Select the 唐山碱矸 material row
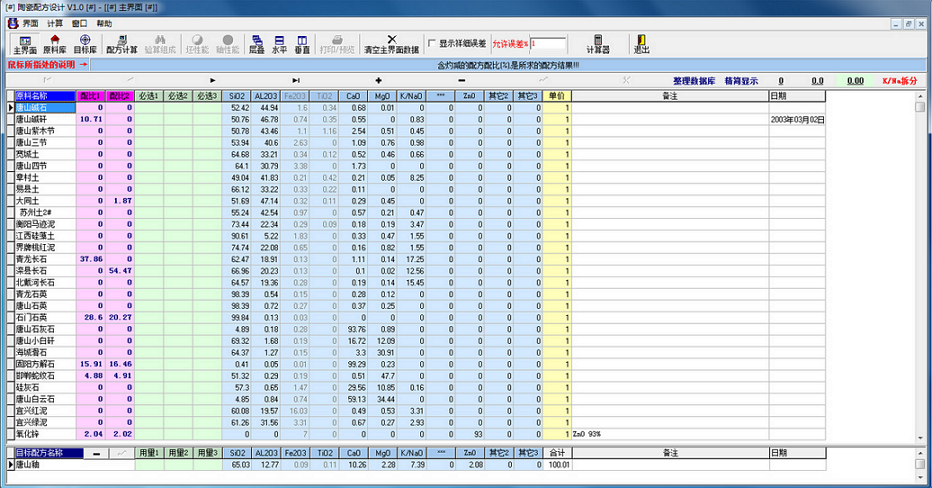This screenshot has height=488, width=932. pyautogui.click(x=40, y=119)
